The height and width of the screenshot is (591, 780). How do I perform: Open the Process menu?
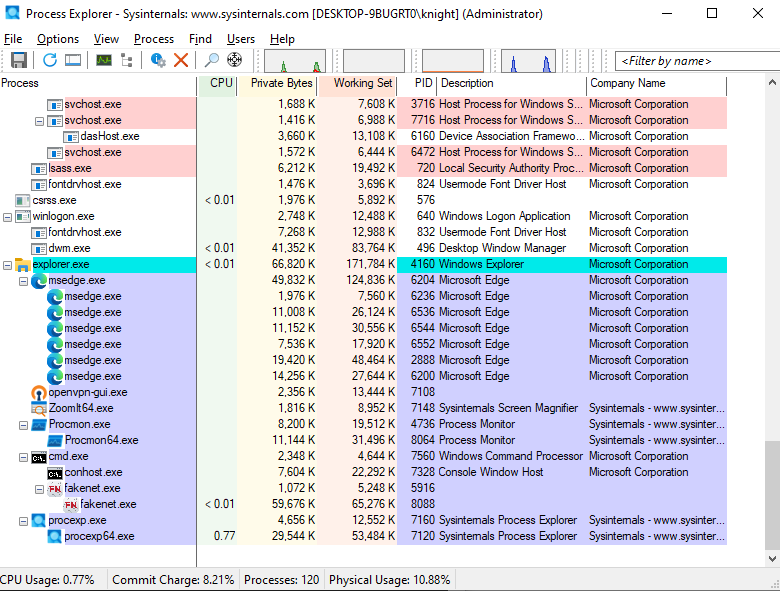pos(154,39)
